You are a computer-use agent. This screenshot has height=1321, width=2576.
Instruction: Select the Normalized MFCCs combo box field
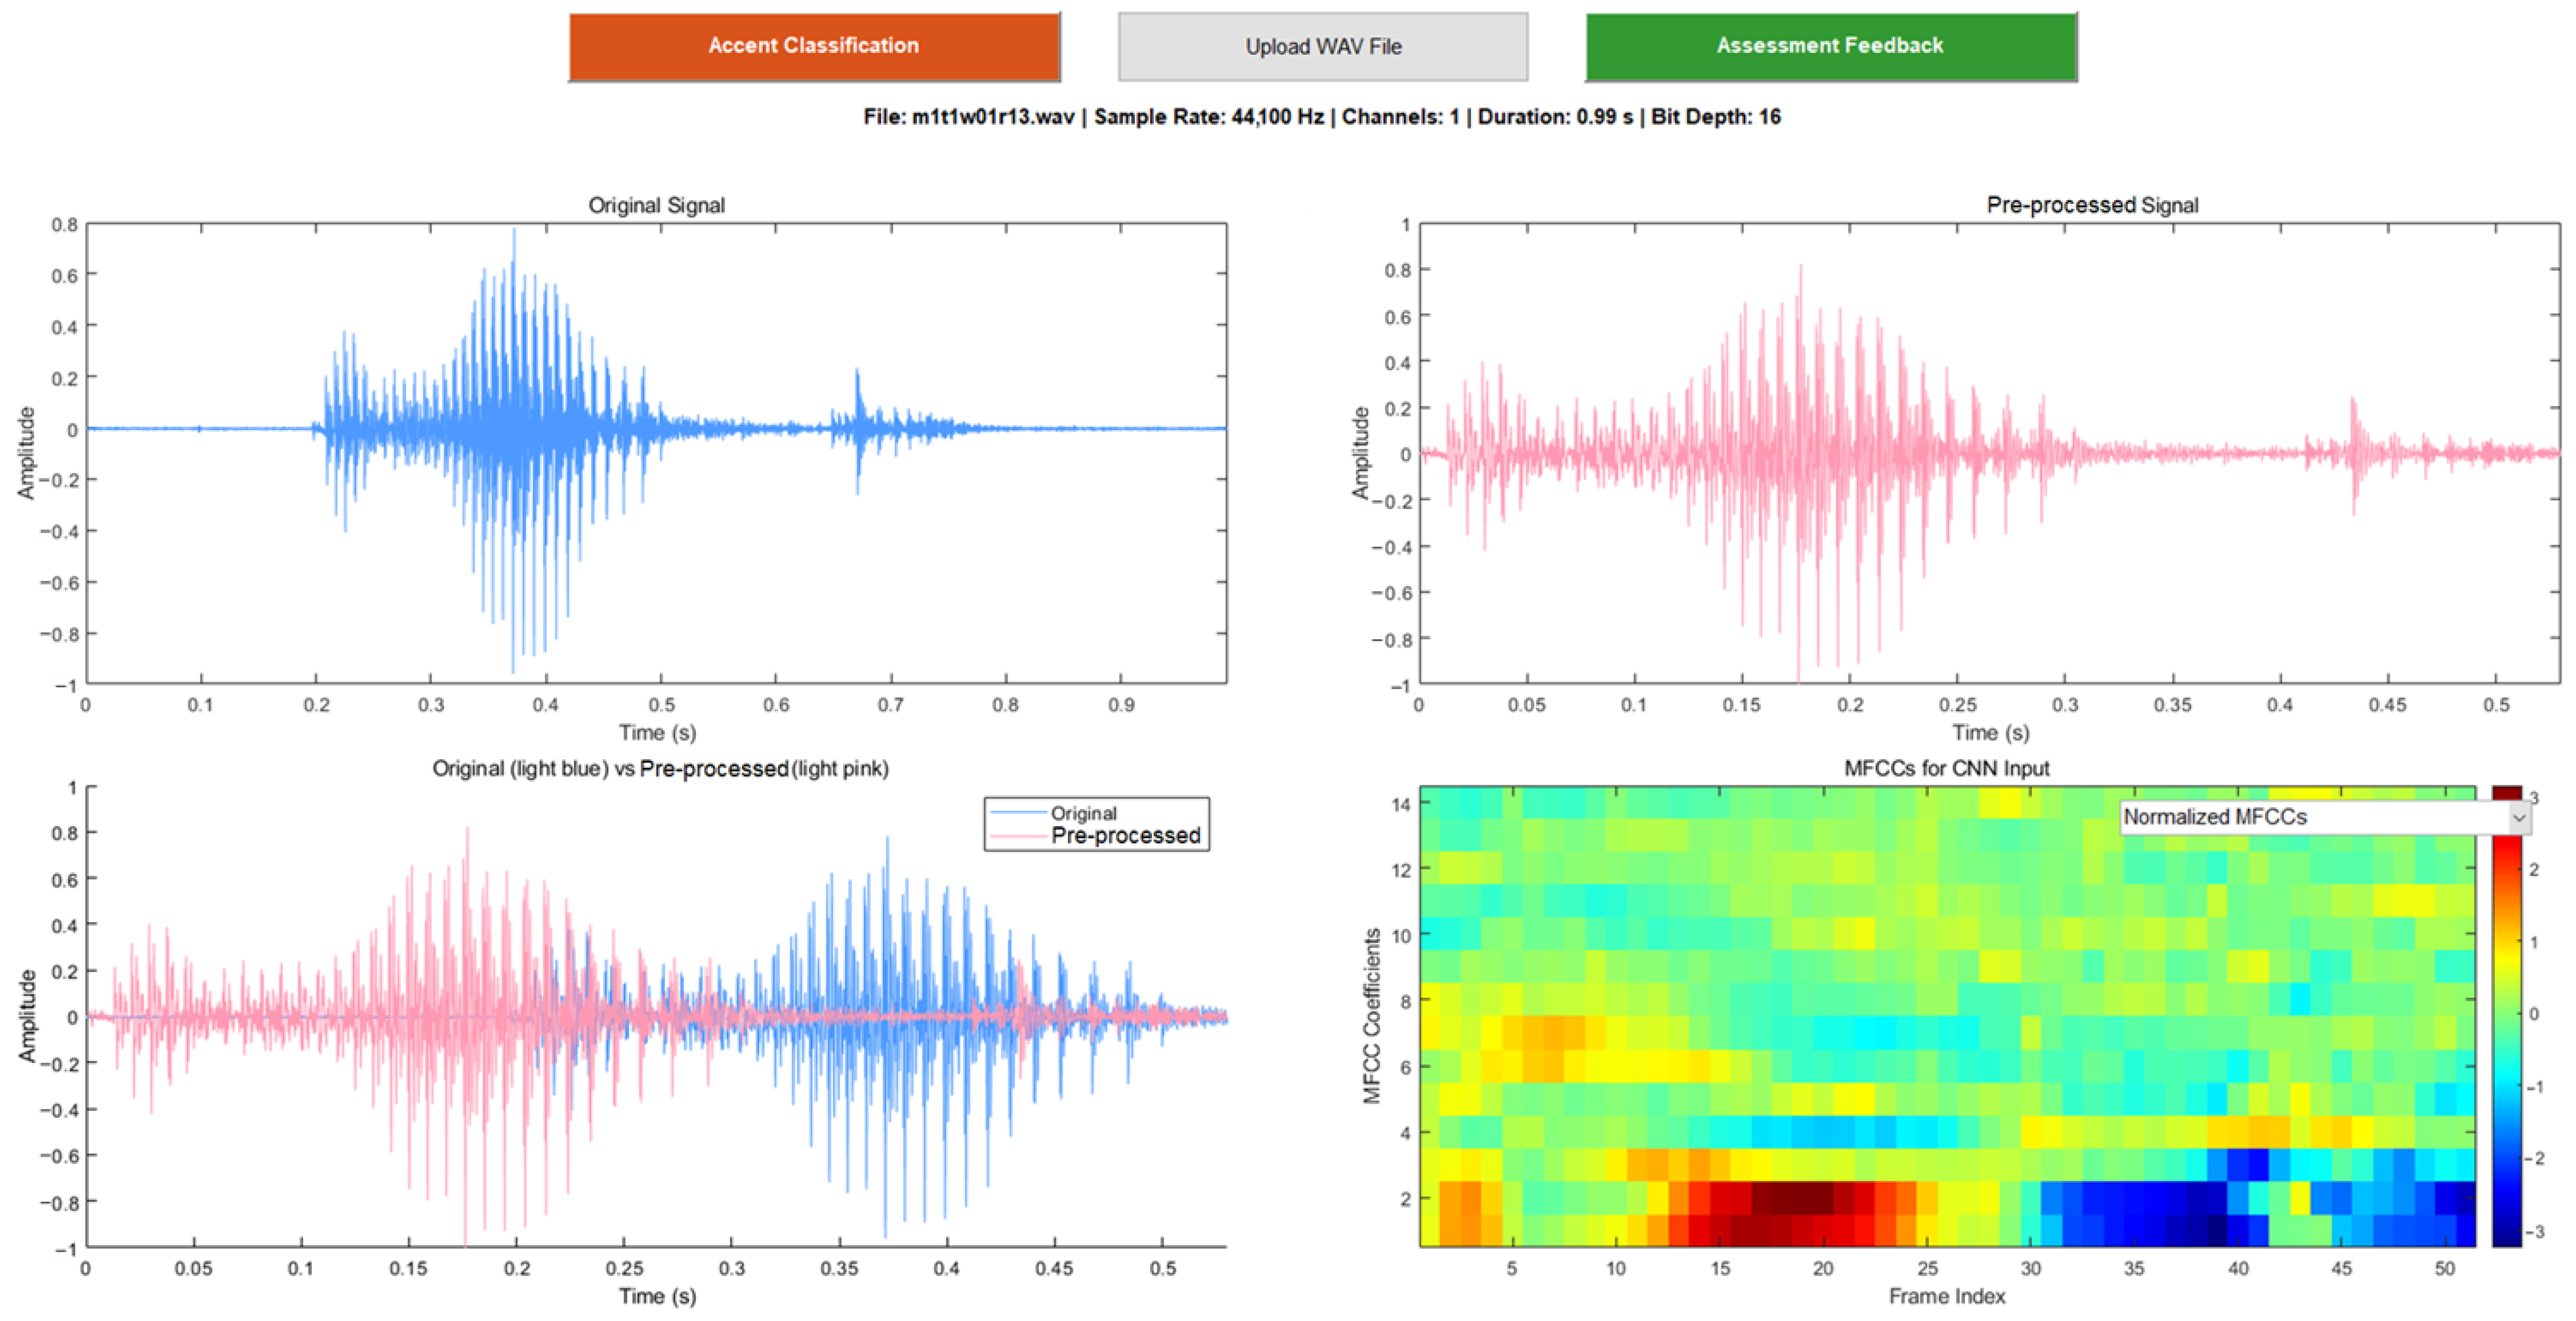click(2325, 817)
